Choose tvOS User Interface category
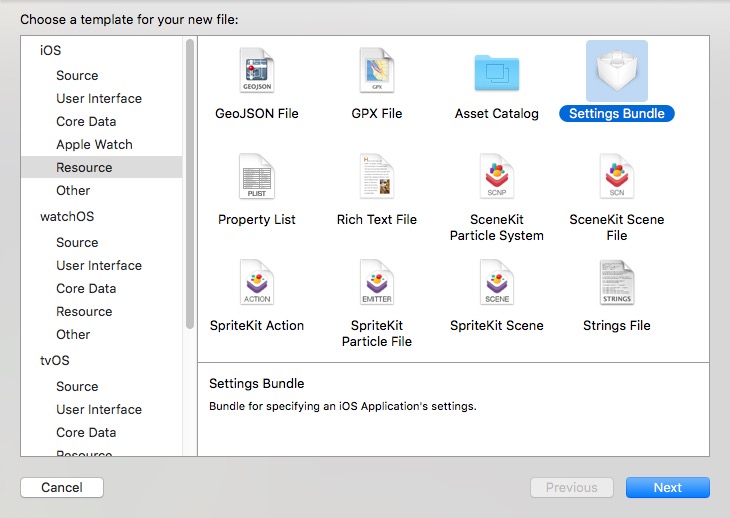The image size is (730, 518). tap(99, 409)
